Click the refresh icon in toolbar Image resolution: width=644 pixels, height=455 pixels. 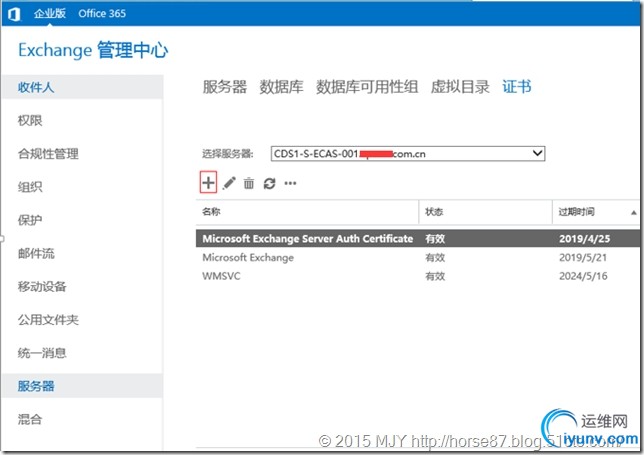(269, 183)
